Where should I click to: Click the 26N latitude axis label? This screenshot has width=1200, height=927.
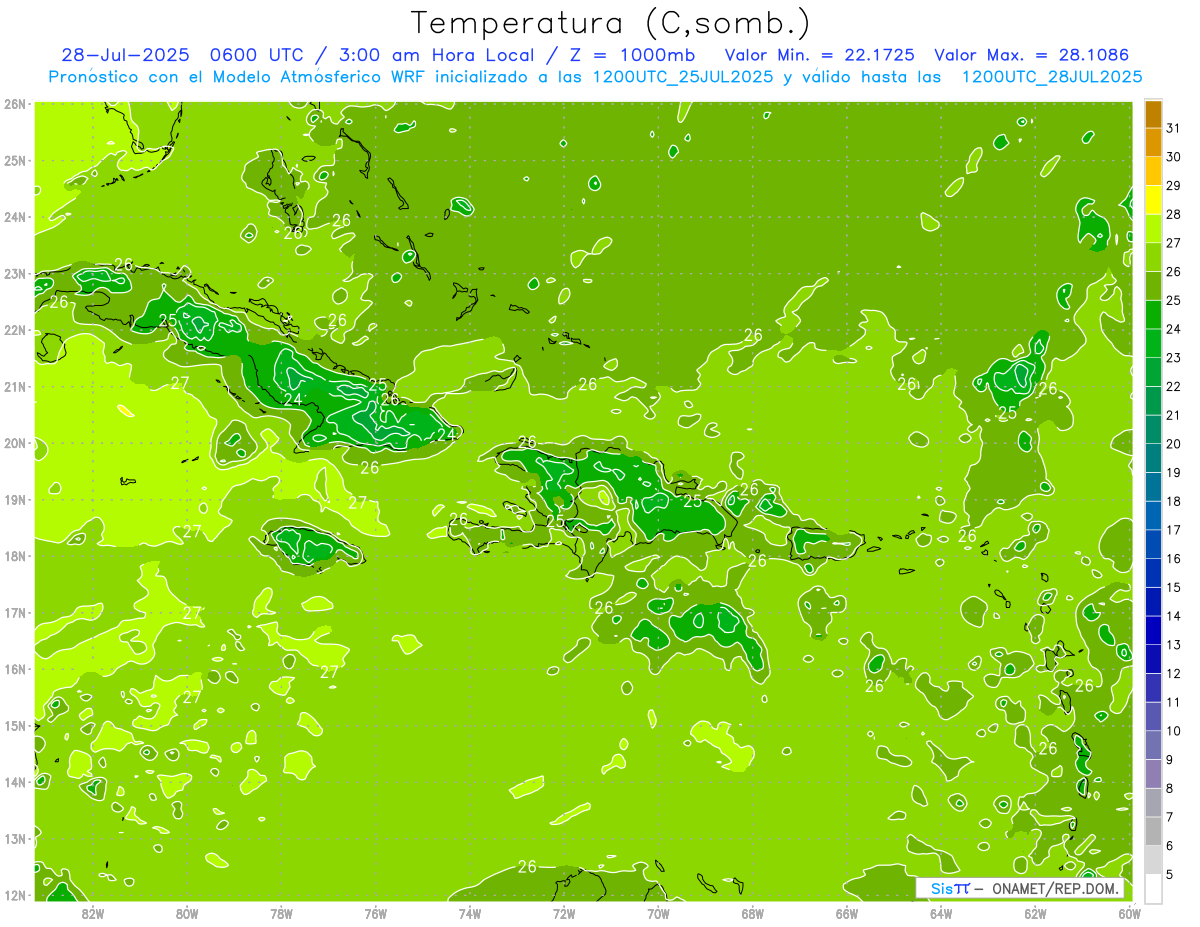click(16, 104)
